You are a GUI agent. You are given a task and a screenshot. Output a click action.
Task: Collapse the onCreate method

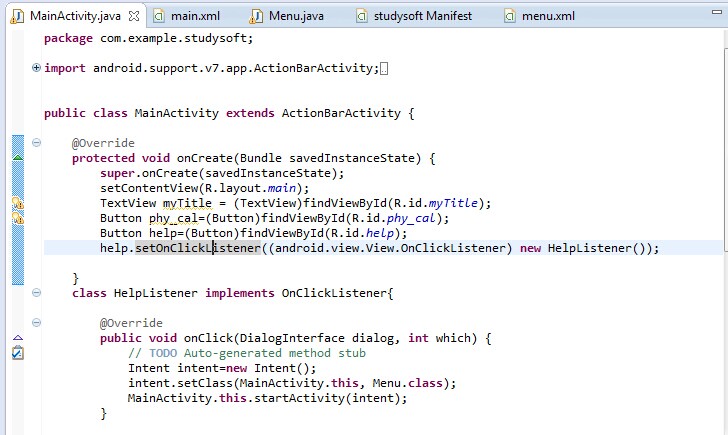pos(37,143)
